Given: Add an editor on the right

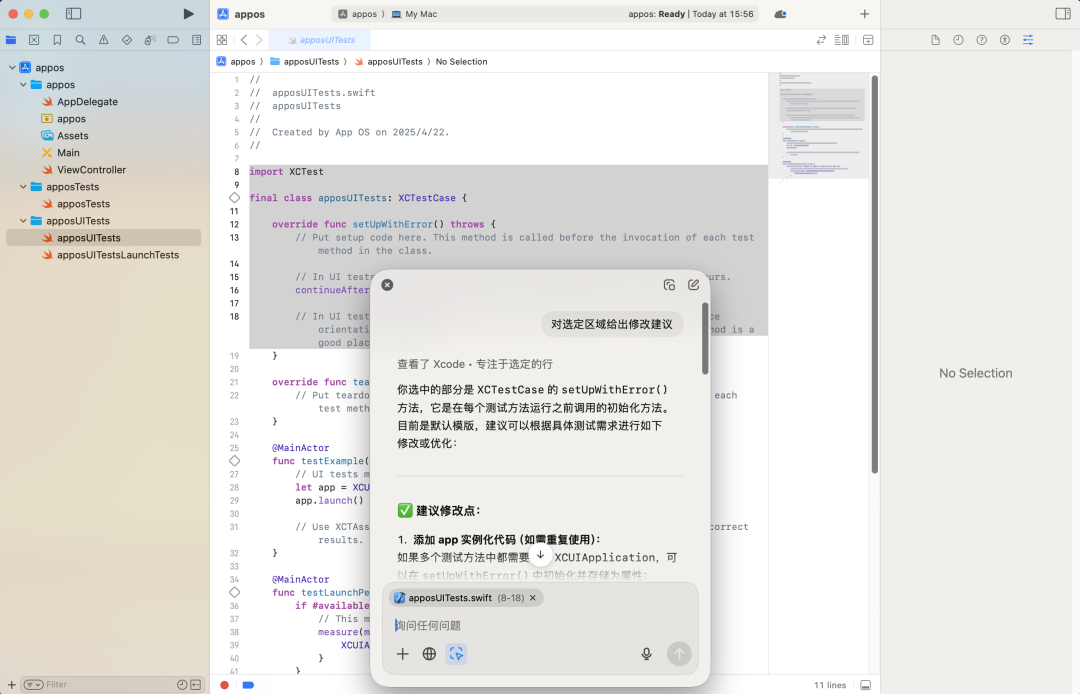Looking at the screenshot, I should [x=868, y=40].
